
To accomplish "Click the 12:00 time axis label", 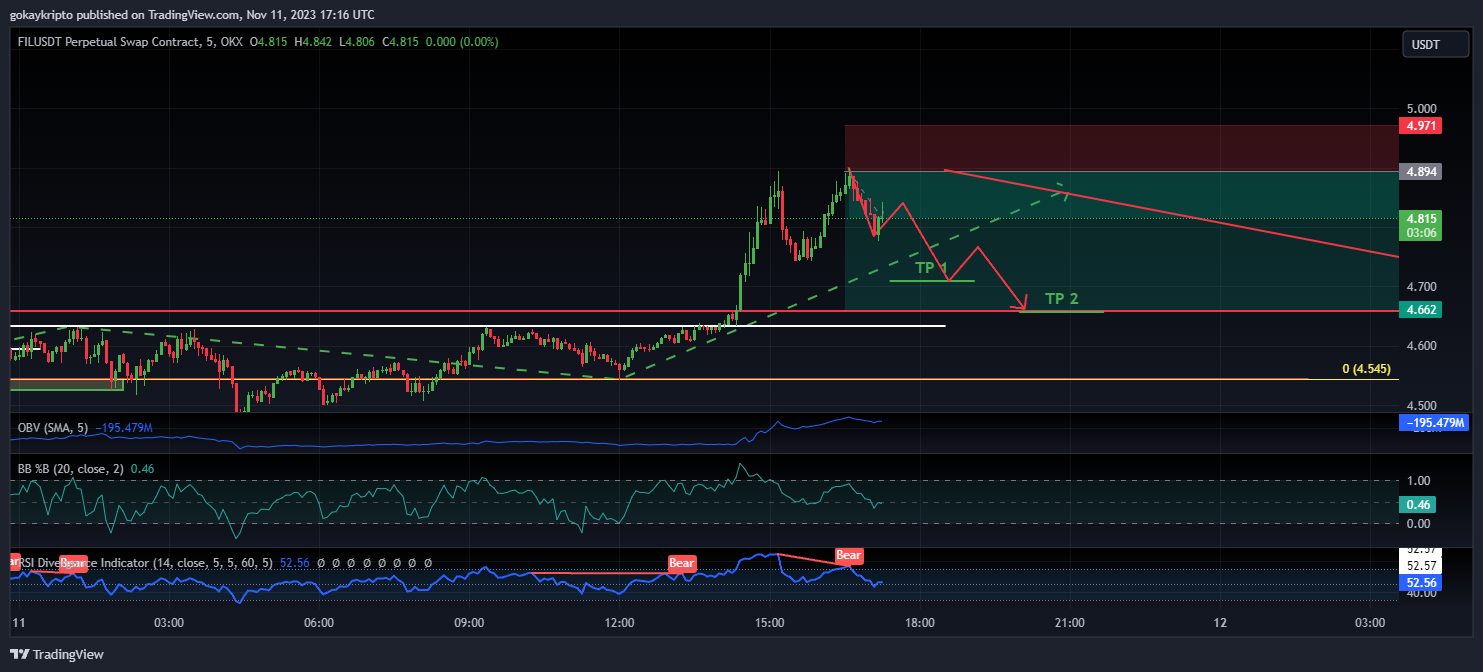I will click(620, 622).
